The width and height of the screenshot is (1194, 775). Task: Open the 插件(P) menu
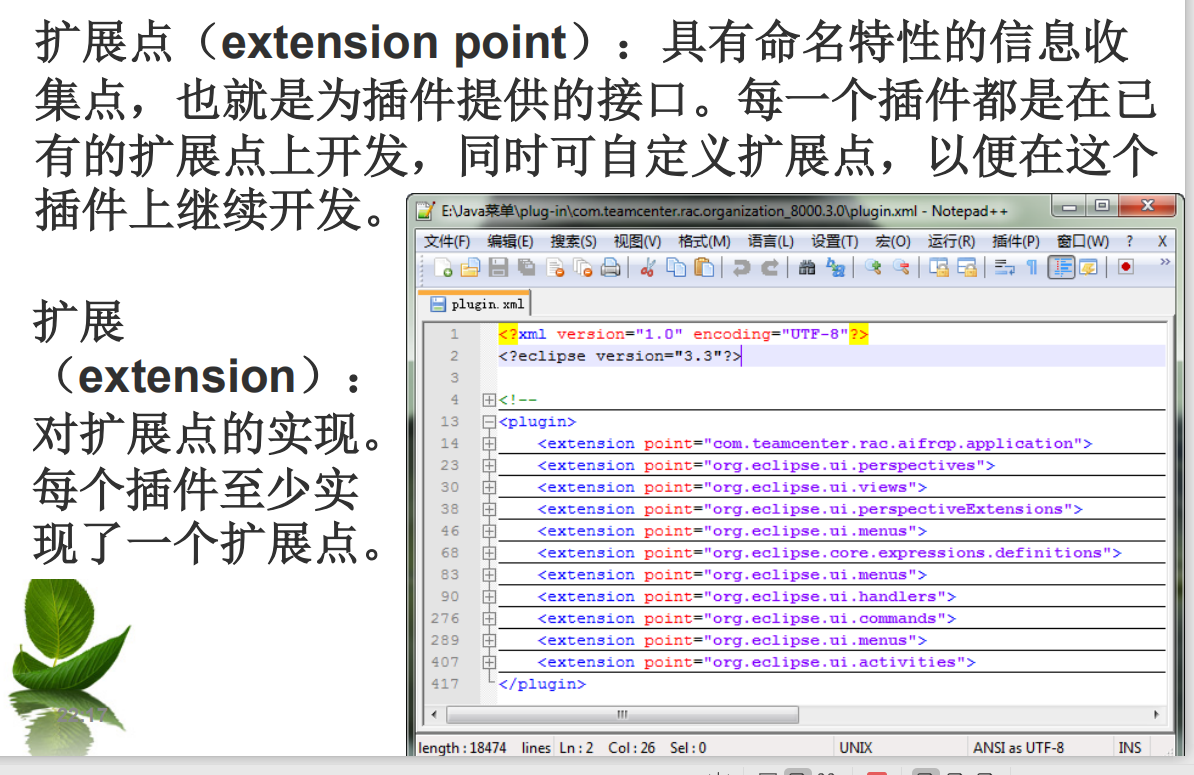pyautogui.click(x=1015, y=241)
